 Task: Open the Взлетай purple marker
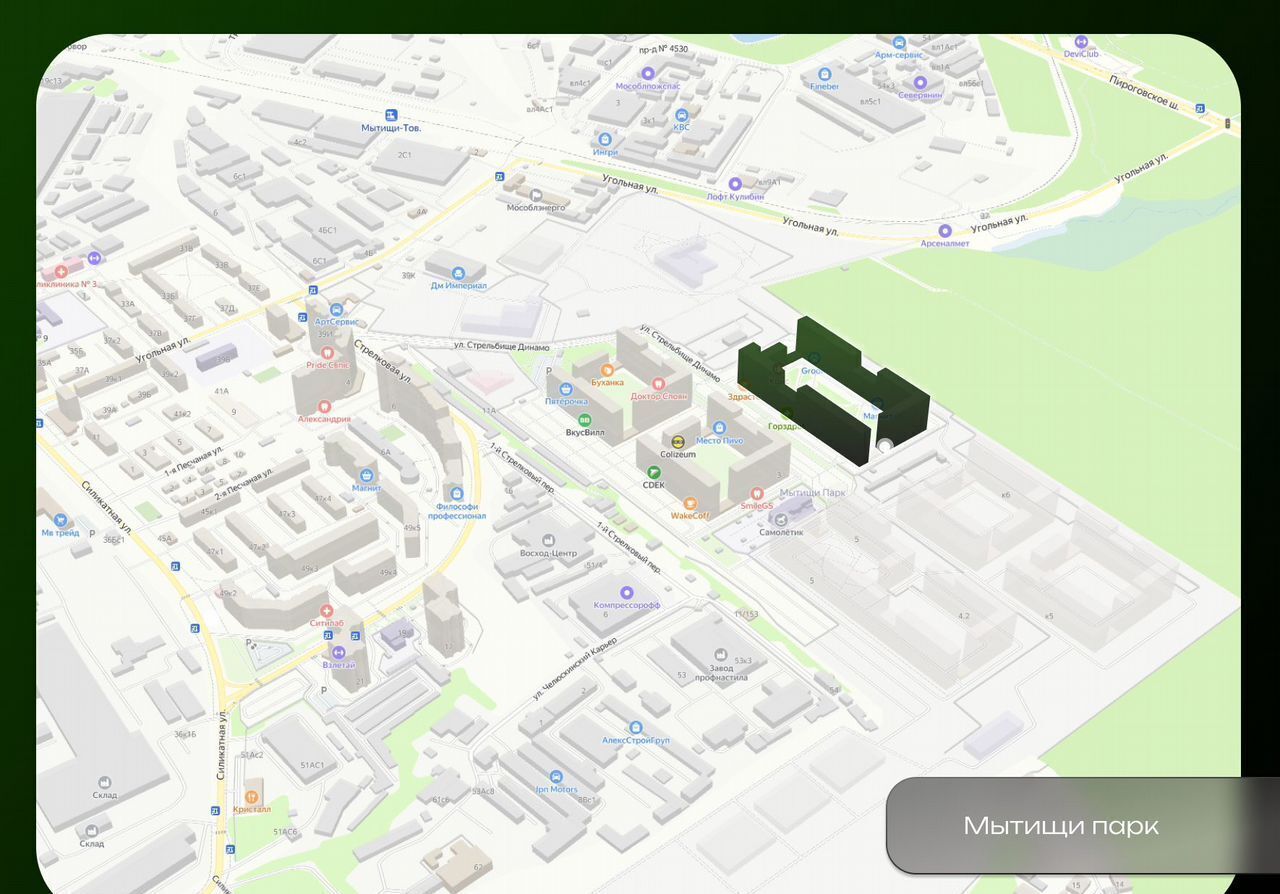click(339, 652)
